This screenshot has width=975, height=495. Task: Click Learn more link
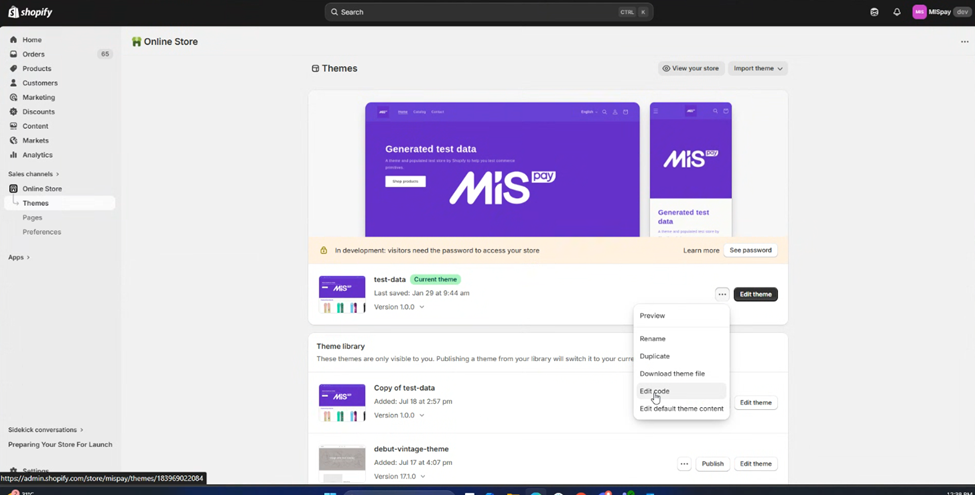coord(701,250)
